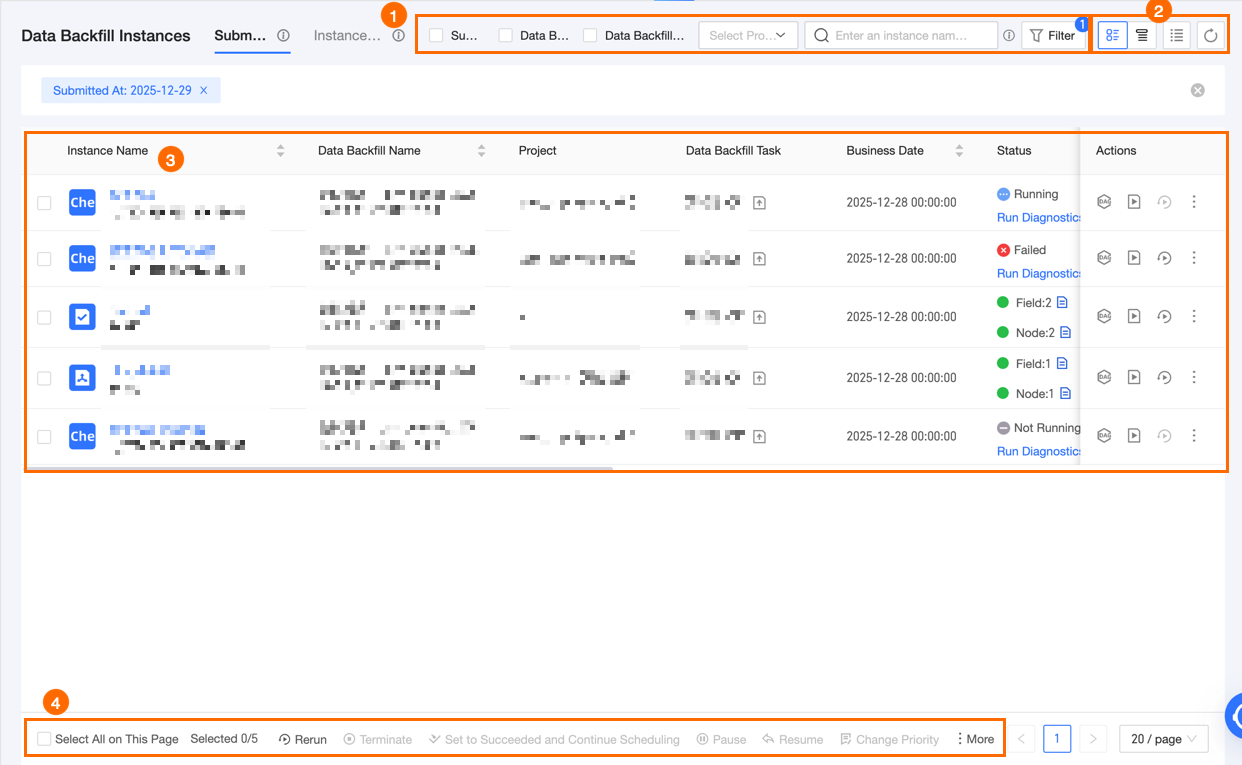This screenshot has height=765, width=1242.
Task: Click the rerun icon for the Failed instance
Action: [1164, 257]
